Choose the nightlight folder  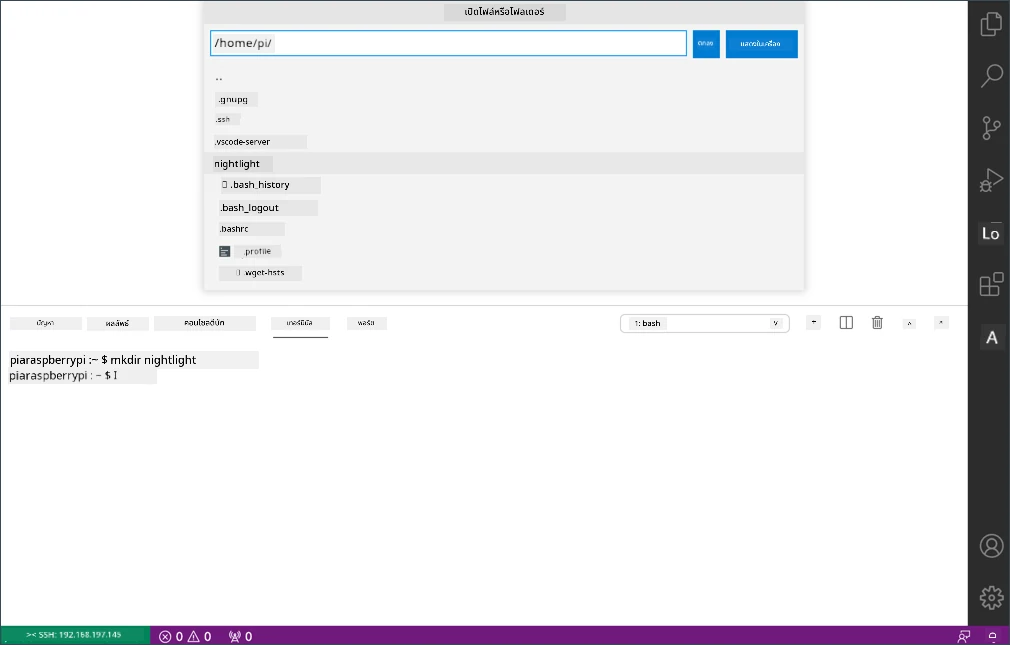point(504,164)
